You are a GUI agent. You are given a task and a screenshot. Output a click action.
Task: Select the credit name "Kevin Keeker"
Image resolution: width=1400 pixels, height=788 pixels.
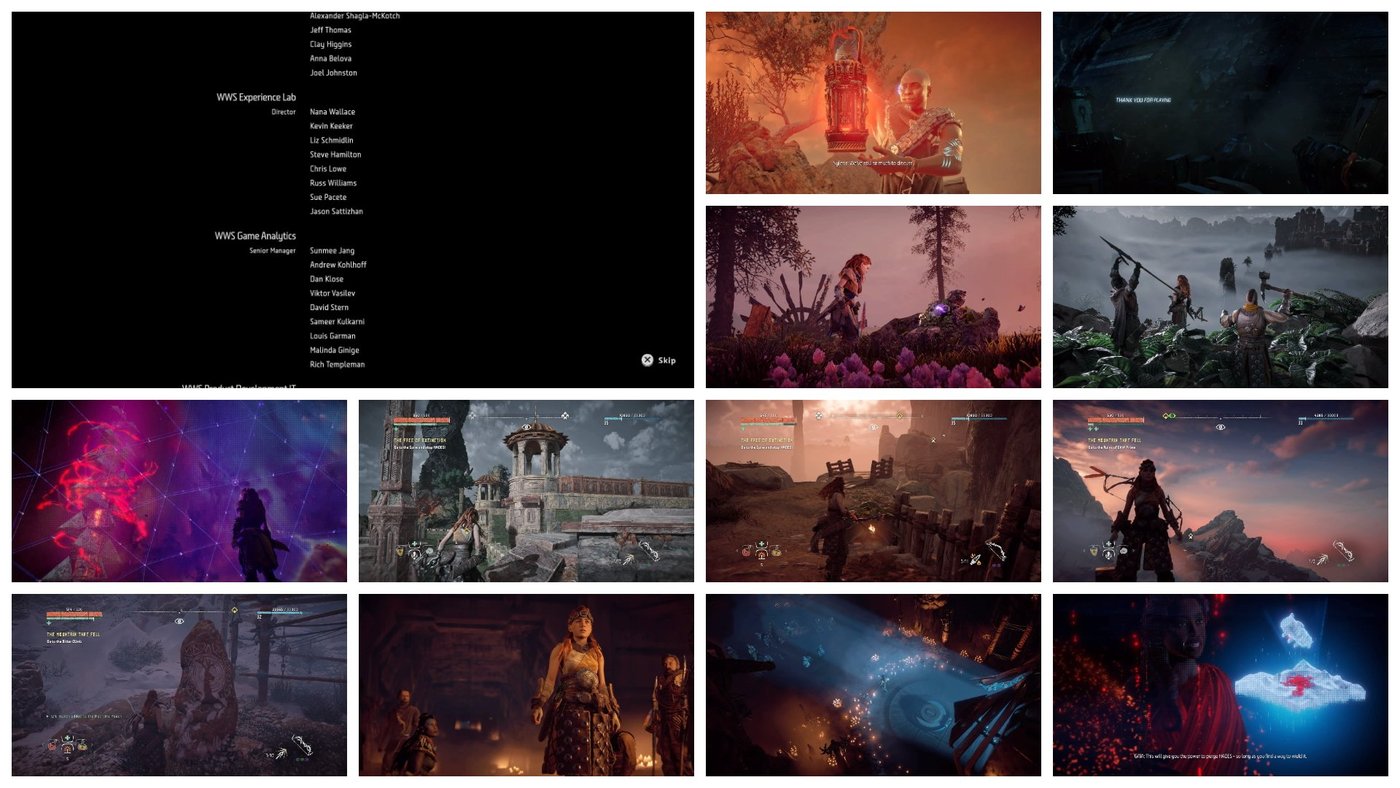click(331, 126)
